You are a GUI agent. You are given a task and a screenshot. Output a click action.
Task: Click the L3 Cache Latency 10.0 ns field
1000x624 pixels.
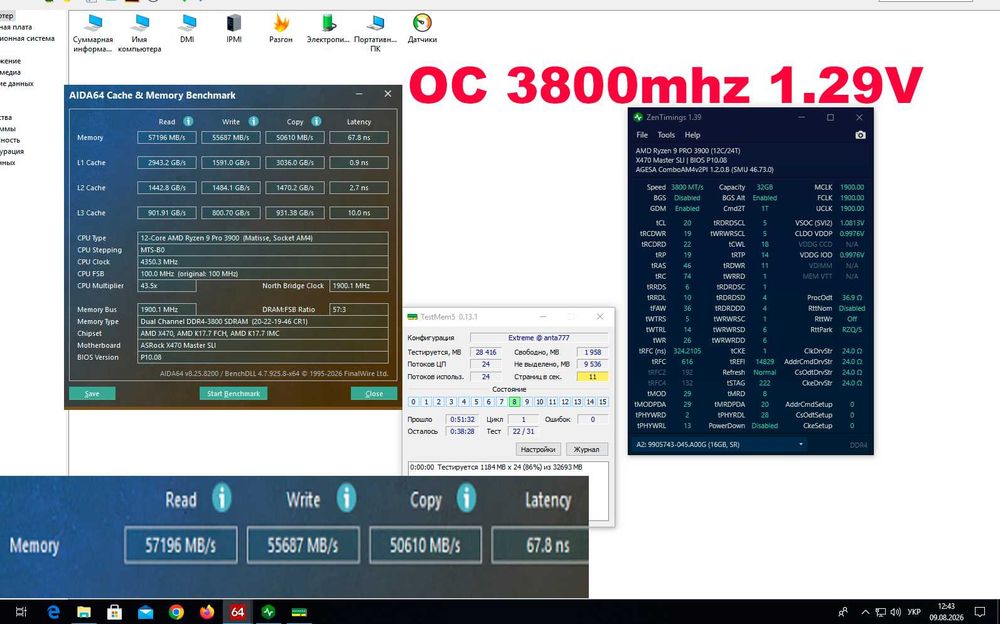point(359,212)
